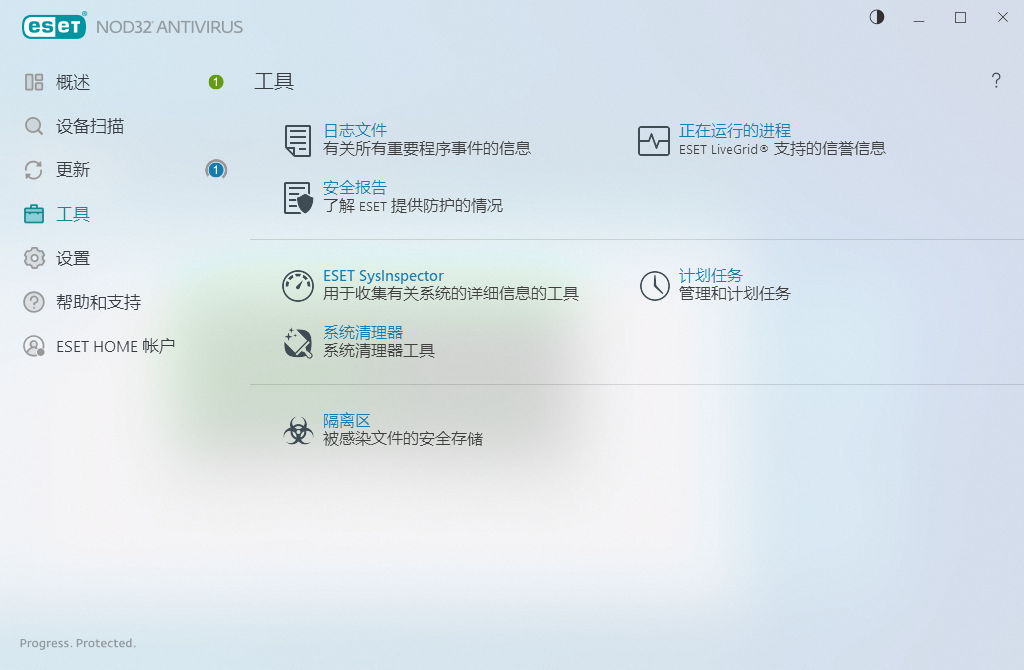Screen dimensions: 1024x670
Task: Click the 设备扫描 magnifier icon
Action: (34, 126)
